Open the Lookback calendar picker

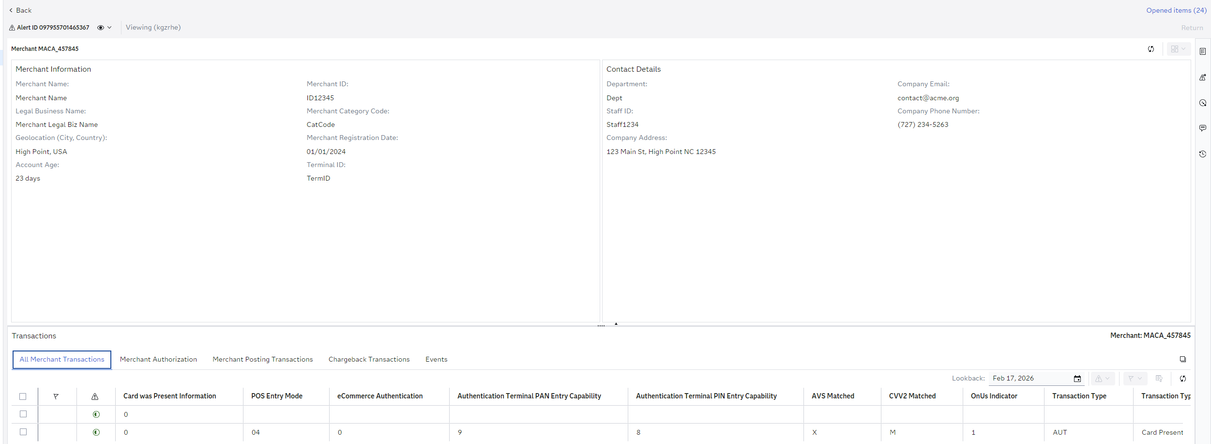(x=1077, y=379)
